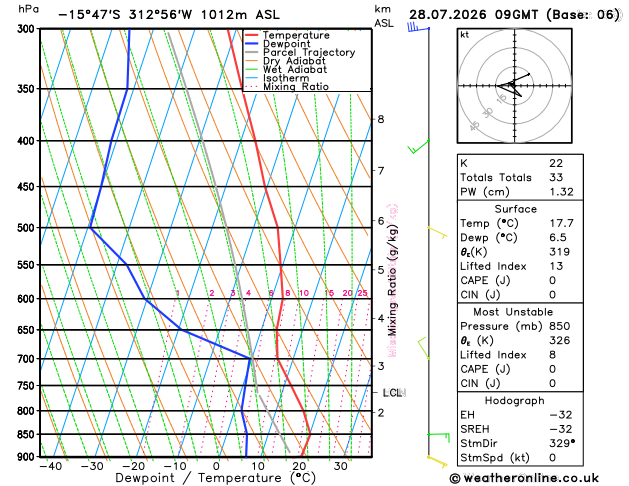Click the '850' hPa pressure axis label

28,435
